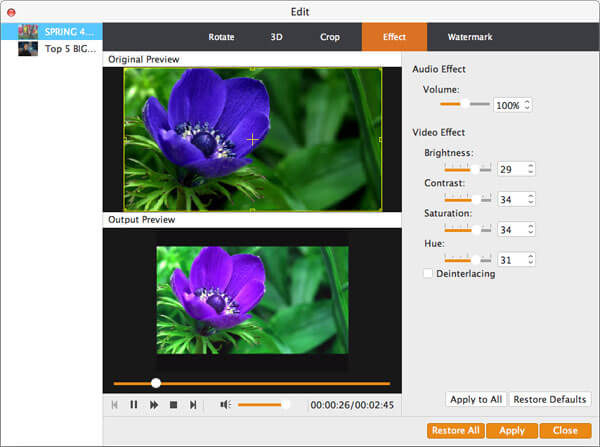Click in the Contrast value field
The image size is (600, 447).
(x=510, y=200)
